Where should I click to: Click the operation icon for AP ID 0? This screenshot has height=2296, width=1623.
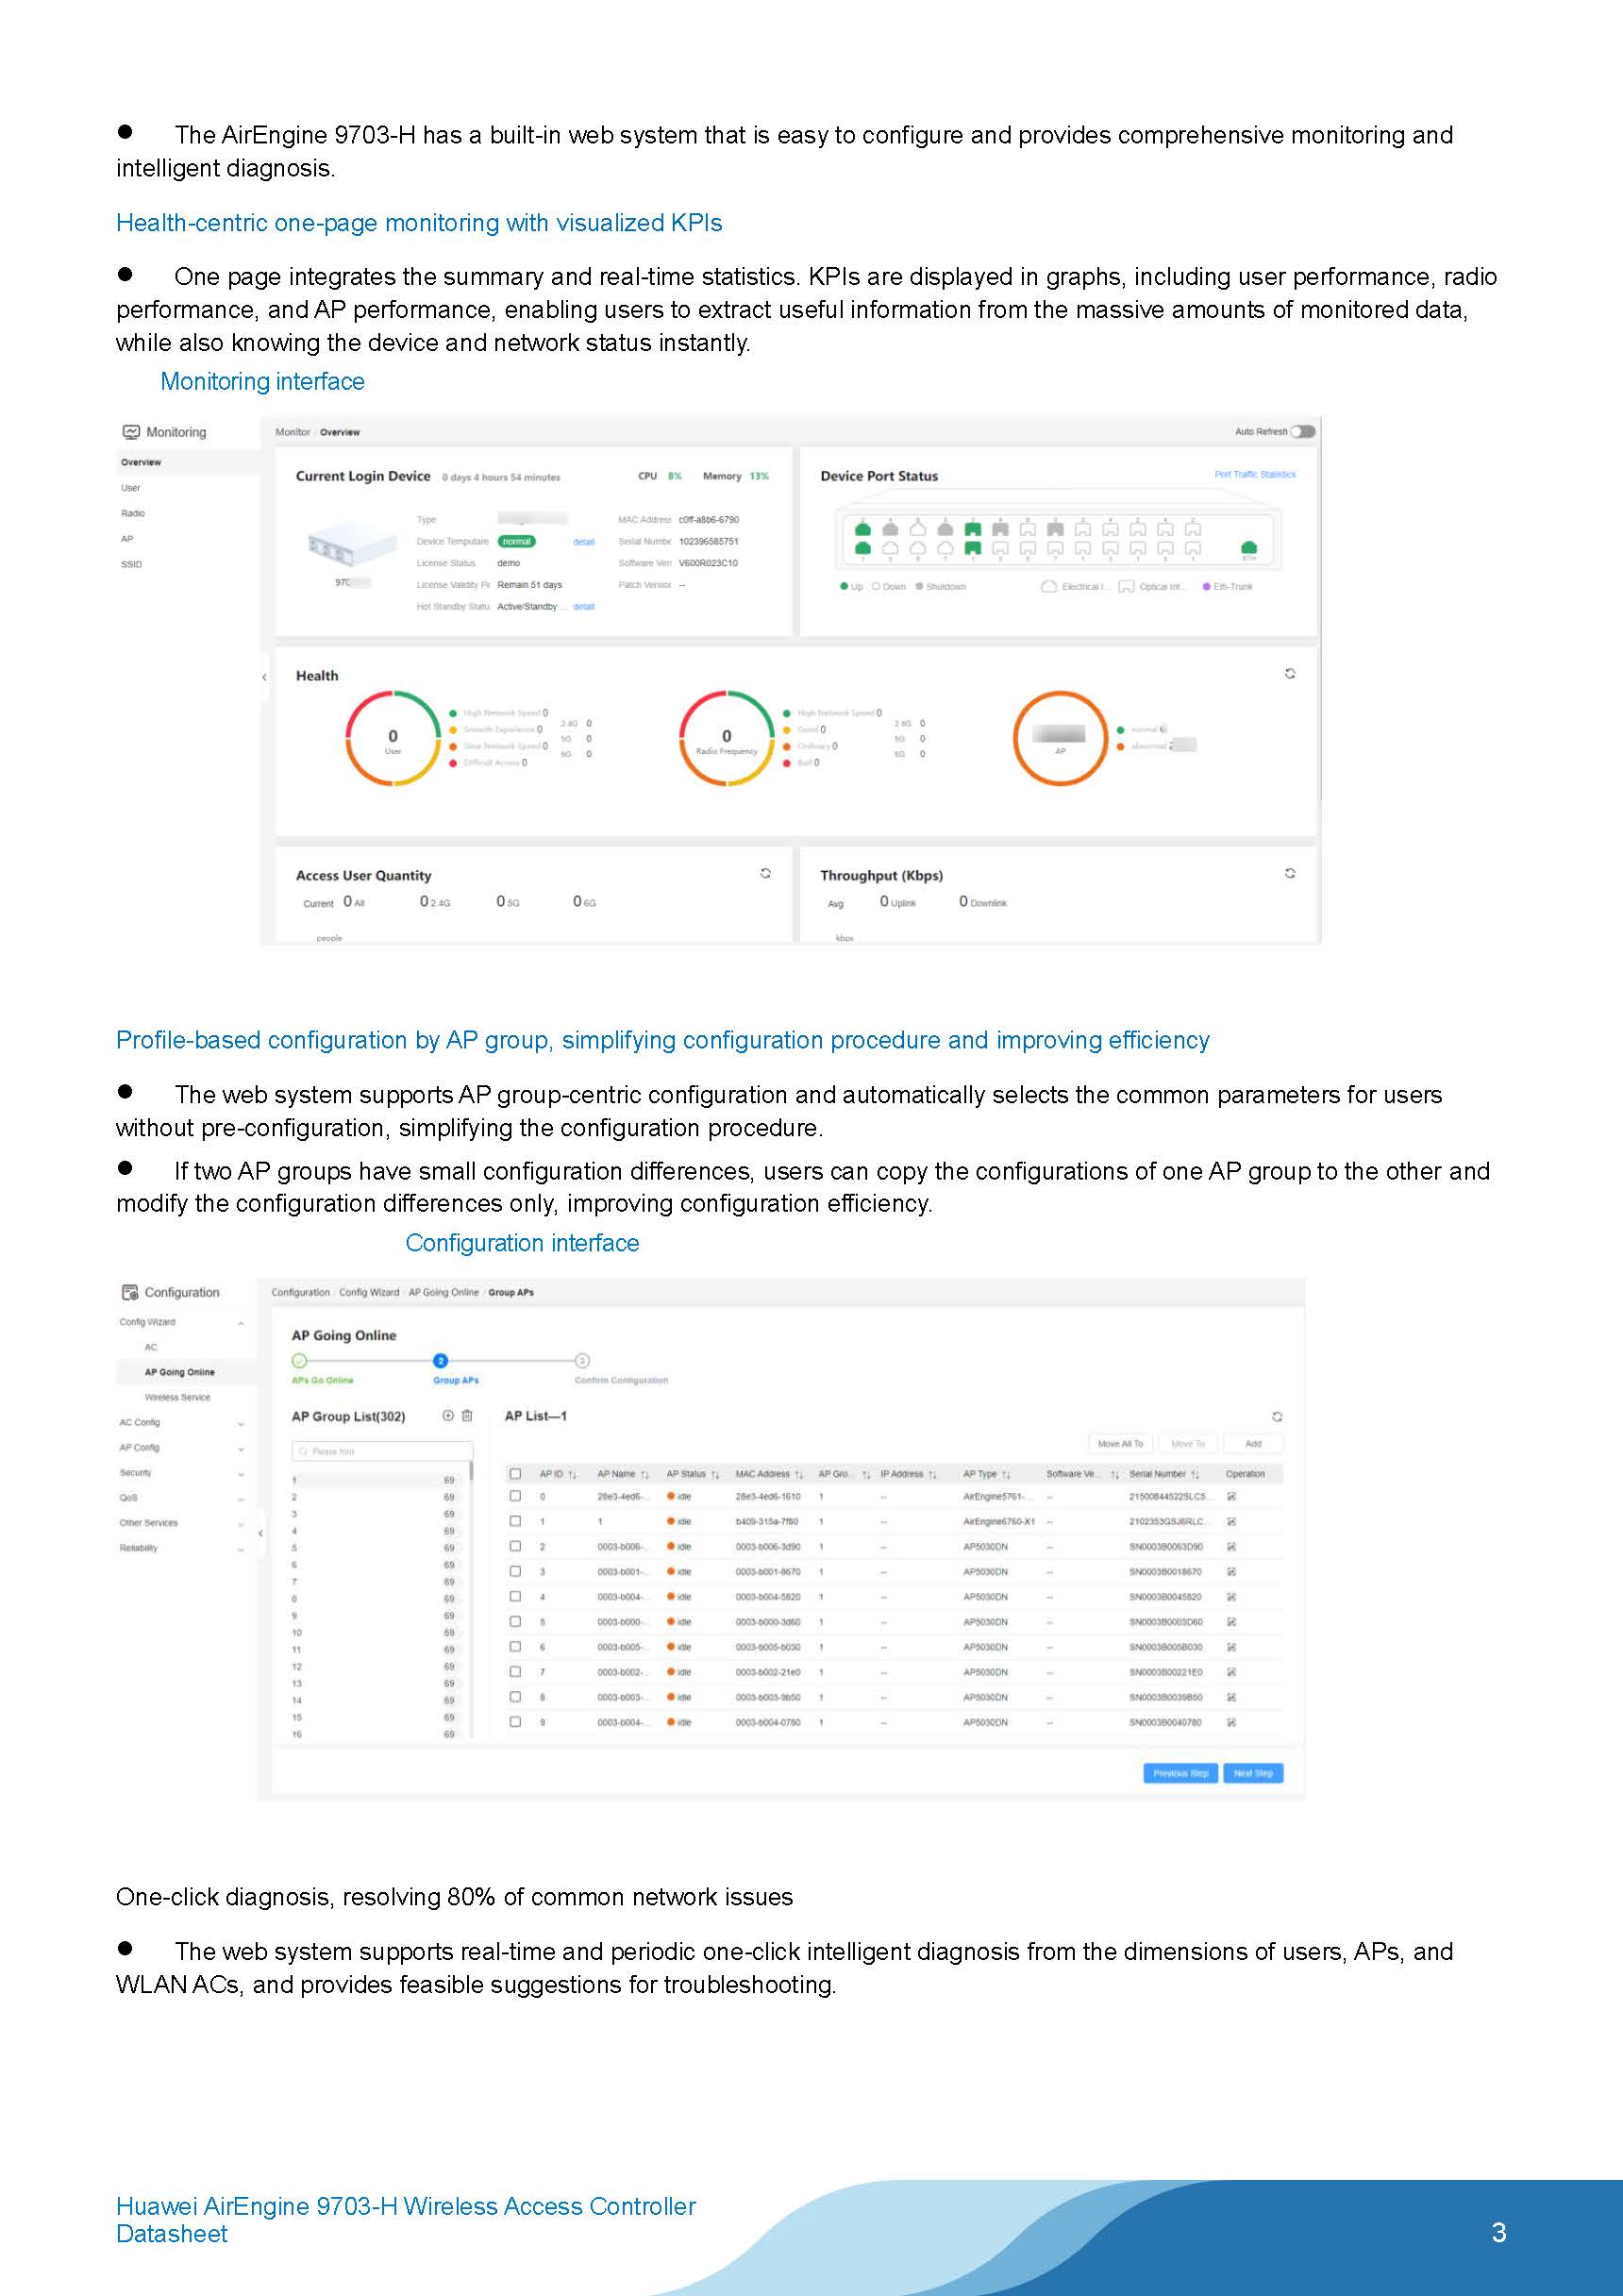point(1231,1497)
